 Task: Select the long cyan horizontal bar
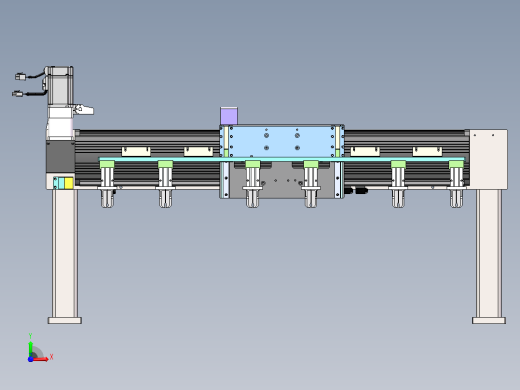[x=282, y=159]
